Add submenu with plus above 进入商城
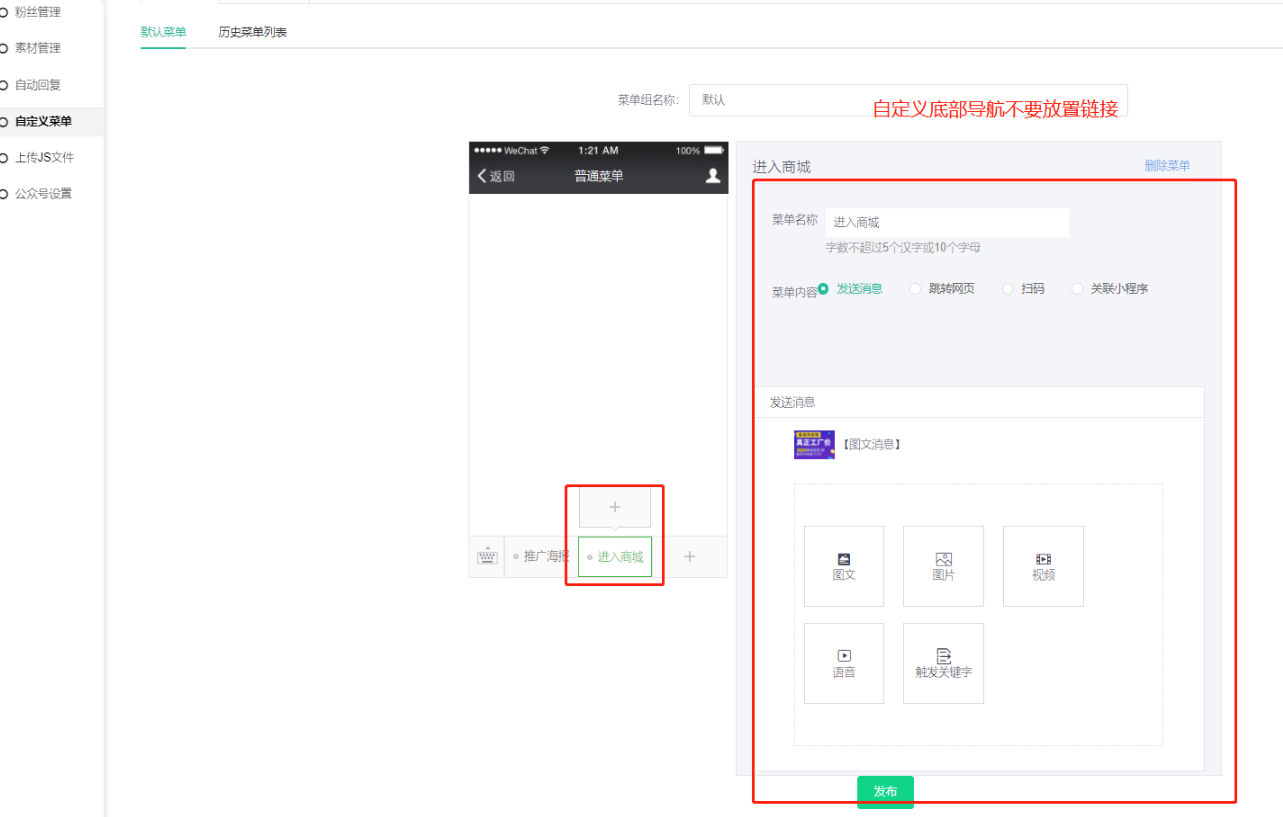The height and width of the screenshot is (817, 1283). pos(615,508)
